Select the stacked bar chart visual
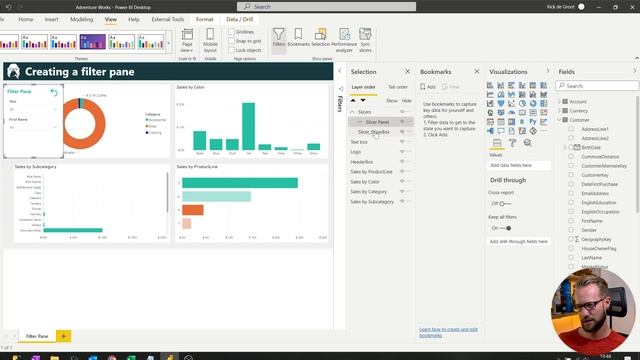This screenshot has height=360, width=640. [x=490, y=85]
